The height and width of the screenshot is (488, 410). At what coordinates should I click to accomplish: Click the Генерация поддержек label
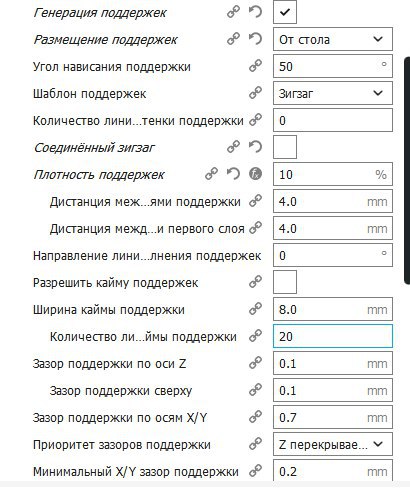click(100, 13)
